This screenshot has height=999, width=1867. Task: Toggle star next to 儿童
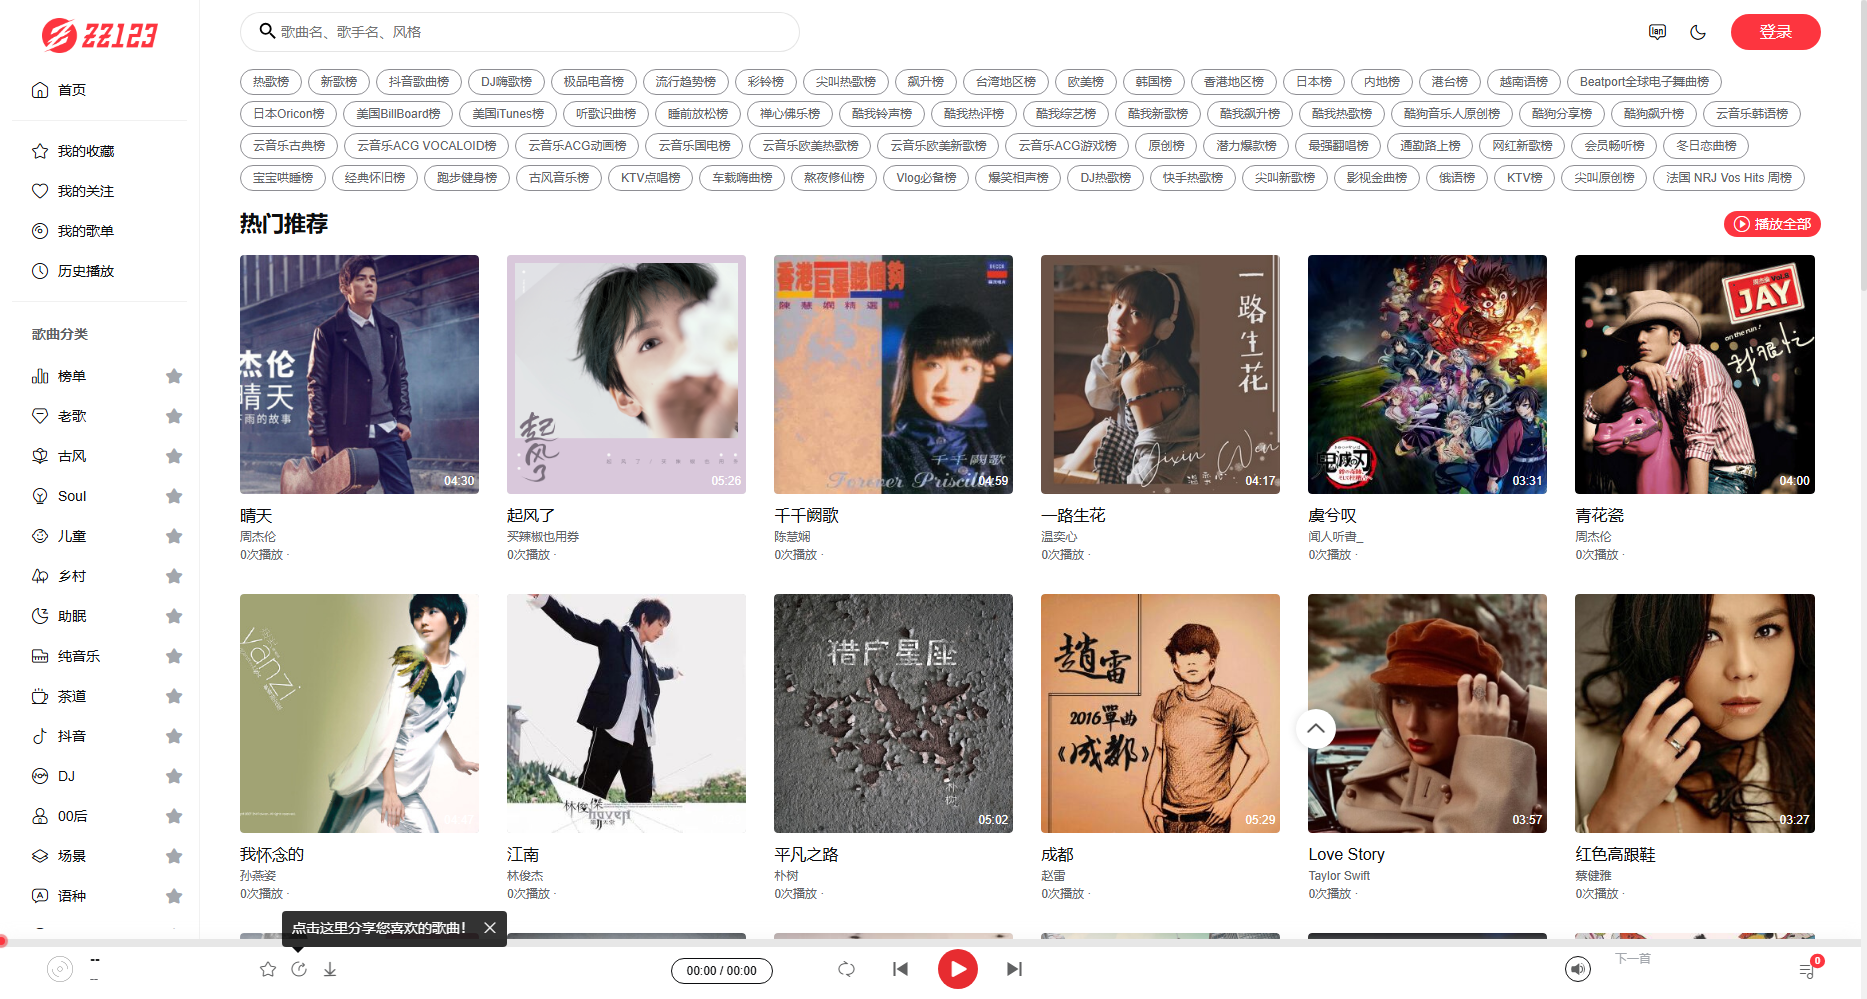(174, 536)
